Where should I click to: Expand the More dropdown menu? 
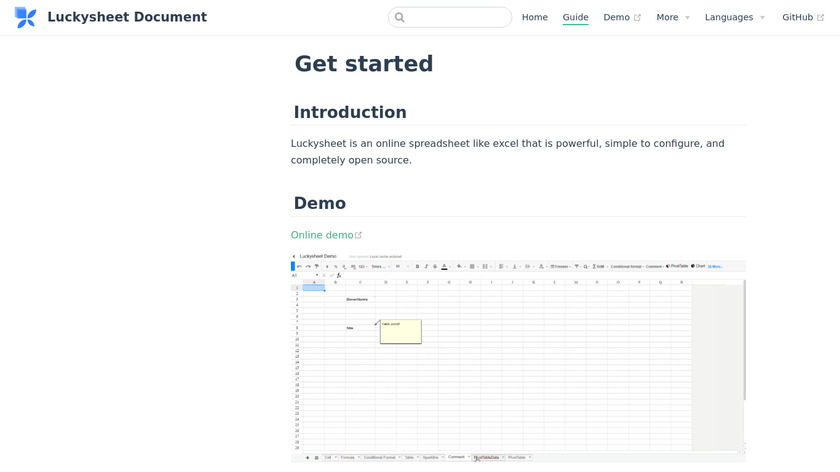click(673, 17)
